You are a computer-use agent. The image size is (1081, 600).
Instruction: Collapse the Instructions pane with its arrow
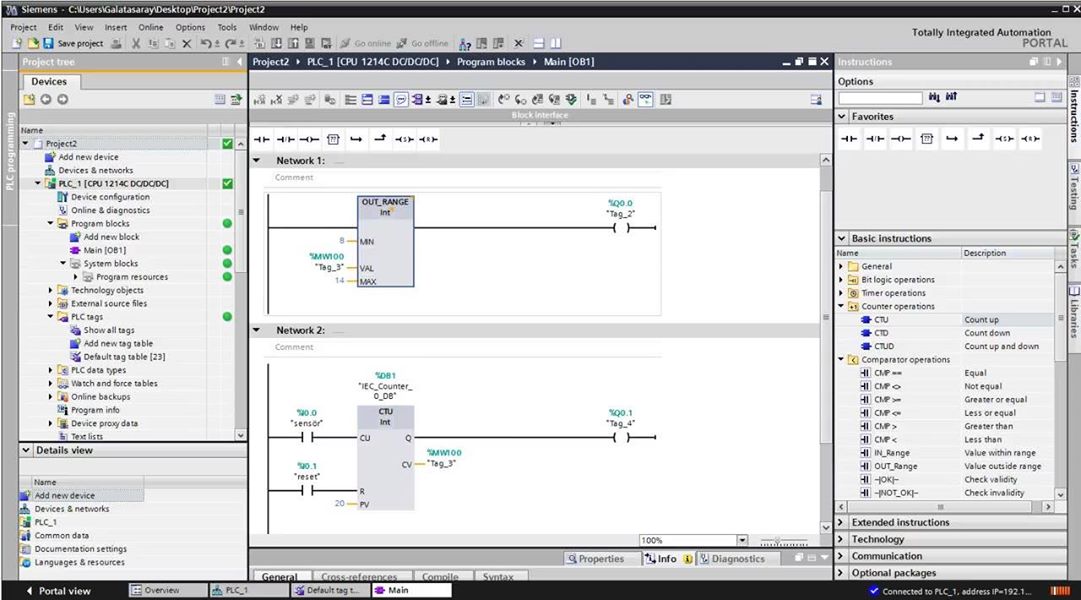point(1059,61)
